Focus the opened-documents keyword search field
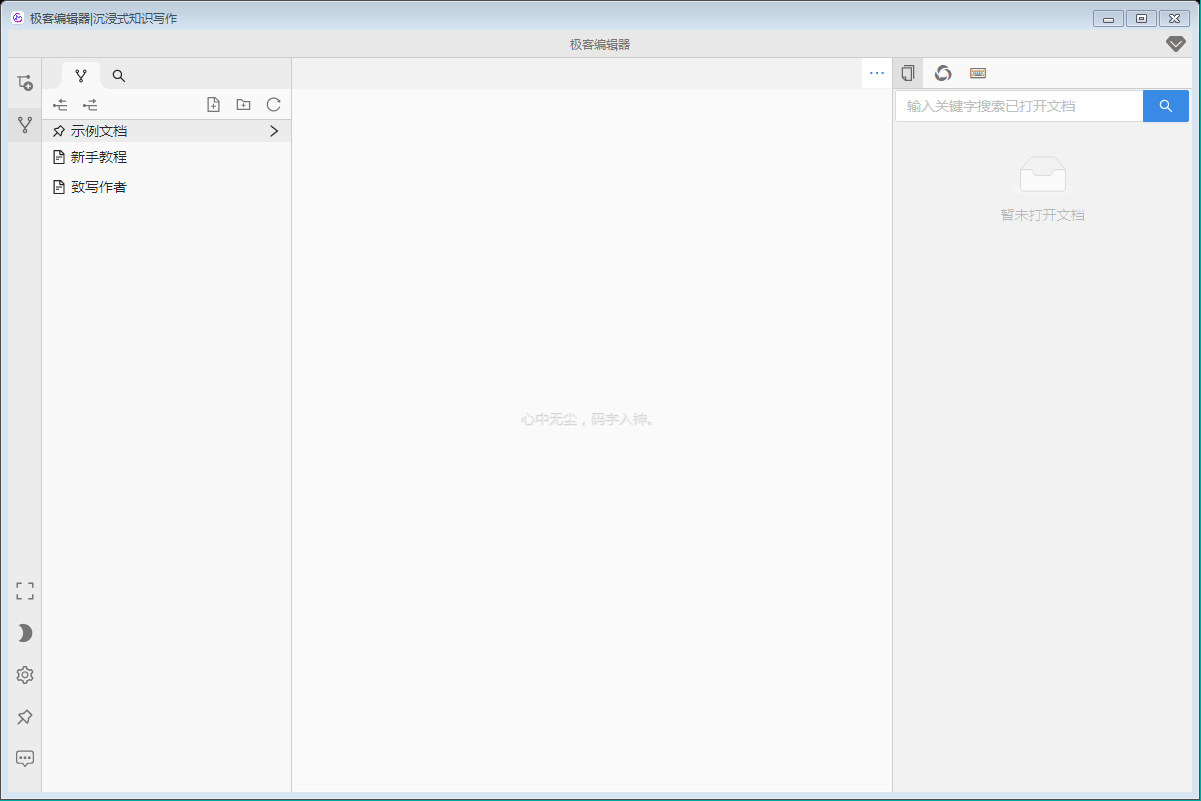 tap(1018, 106)
